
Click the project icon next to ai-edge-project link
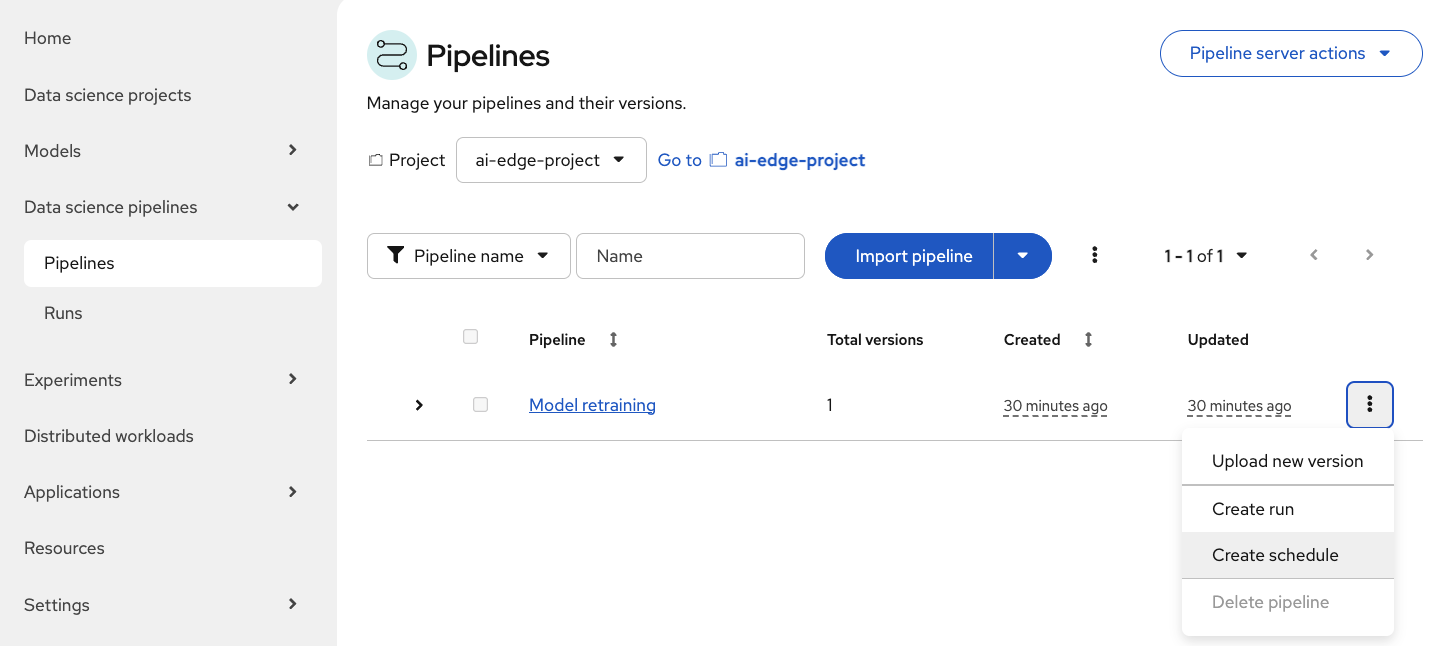pyautogui.click(x=719, y=159)
